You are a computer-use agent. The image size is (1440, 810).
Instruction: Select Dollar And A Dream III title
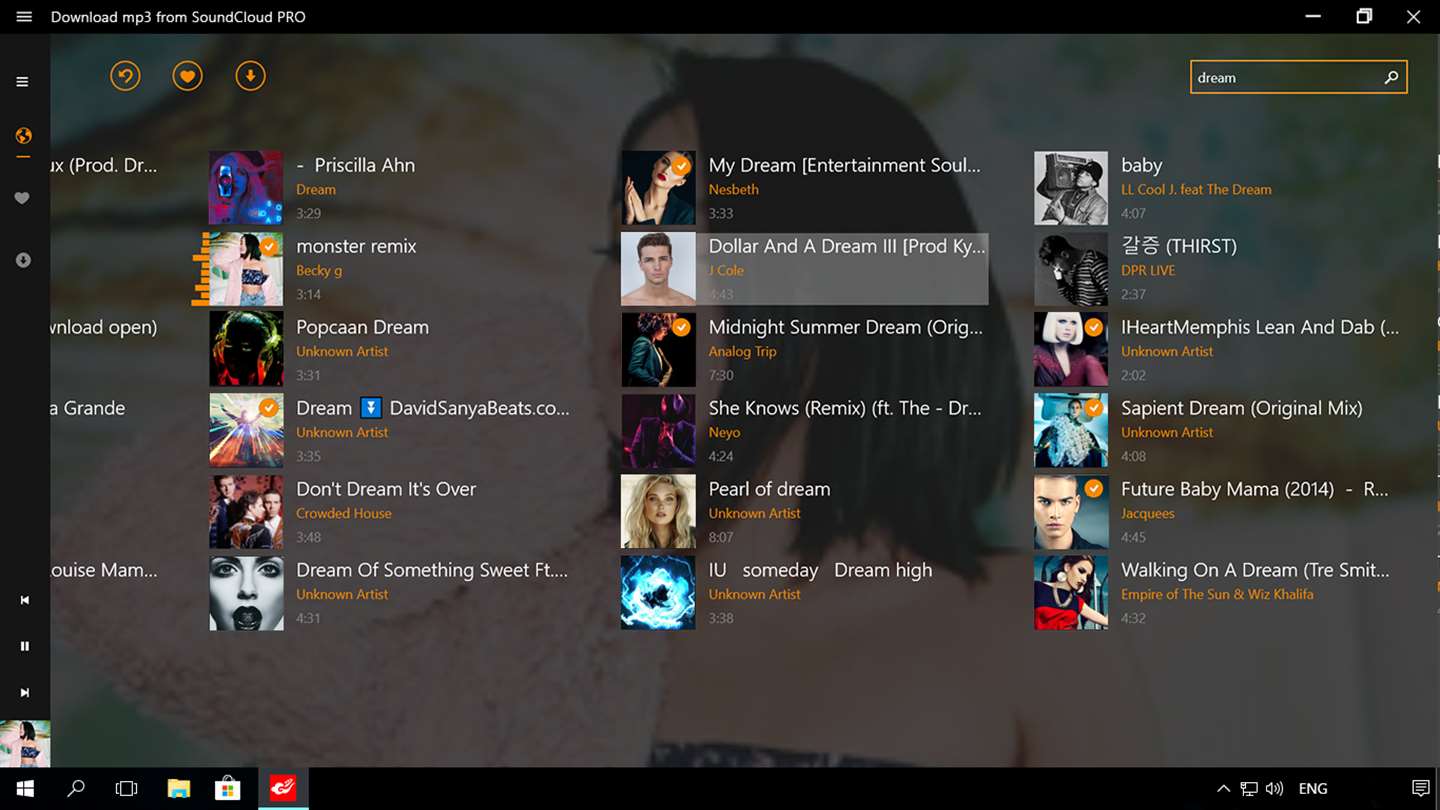[x=847, y=246]
